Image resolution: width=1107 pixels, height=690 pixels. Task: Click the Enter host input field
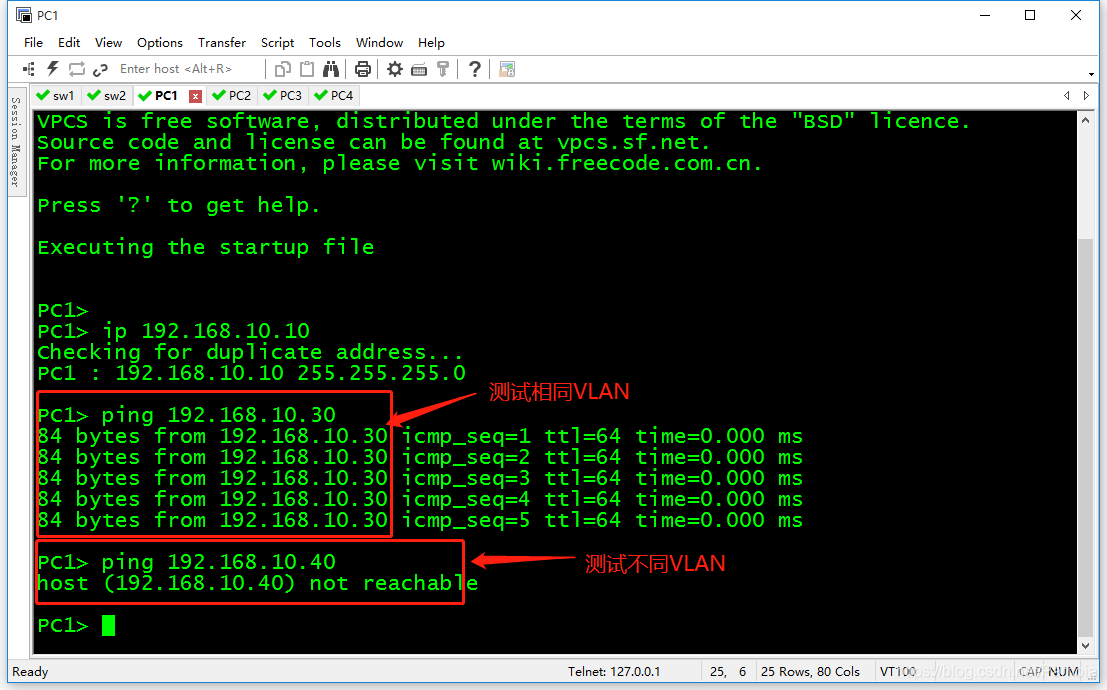pyautogui.click(x=186, y=69)
